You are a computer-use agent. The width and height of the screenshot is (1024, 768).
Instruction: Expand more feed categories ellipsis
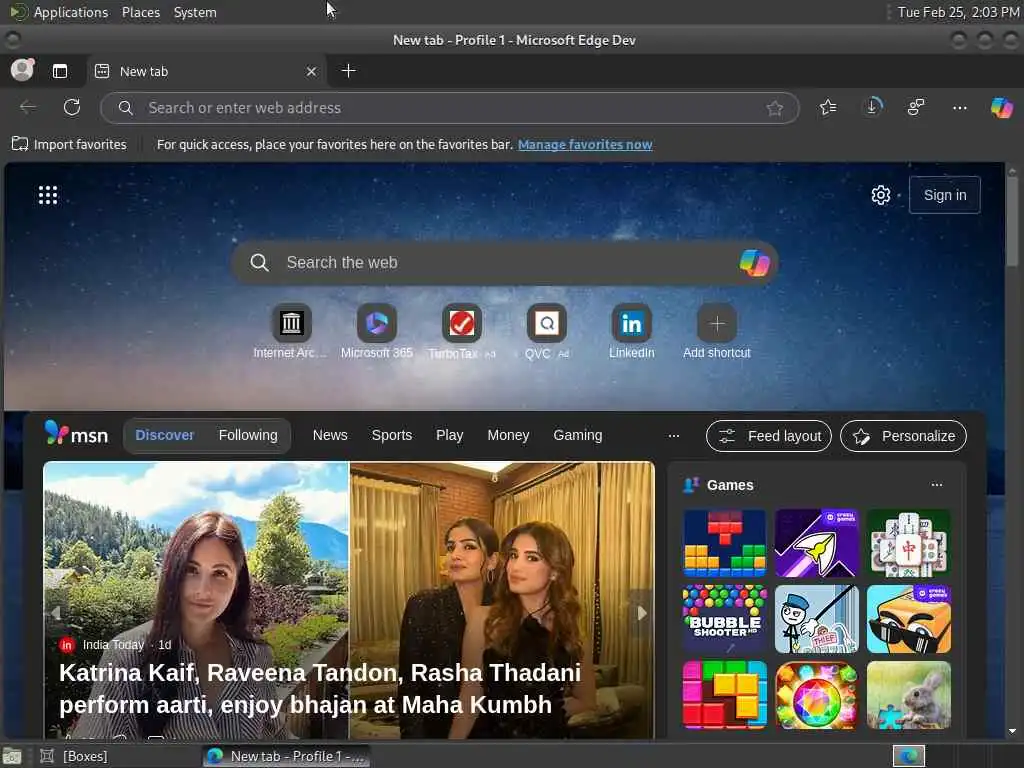point(674,436)
